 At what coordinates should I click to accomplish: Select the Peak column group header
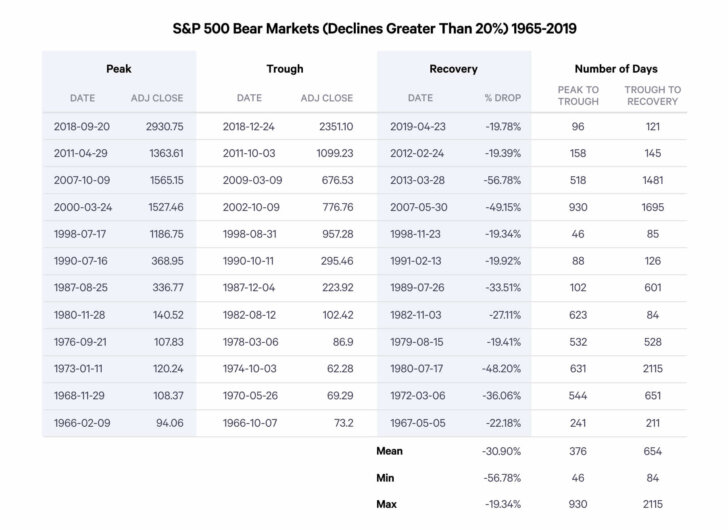tap(119, 69)
